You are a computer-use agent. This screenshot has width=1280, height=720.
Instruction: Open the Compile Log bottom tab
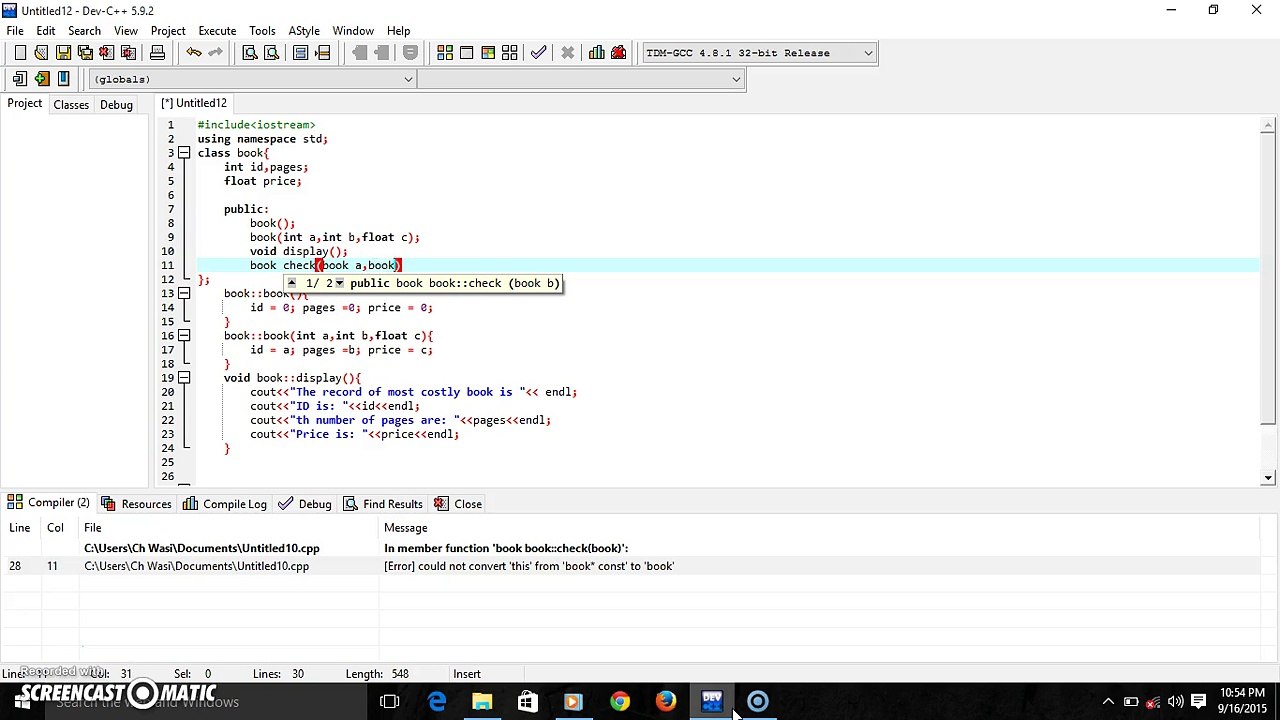(x=225, y=504)
